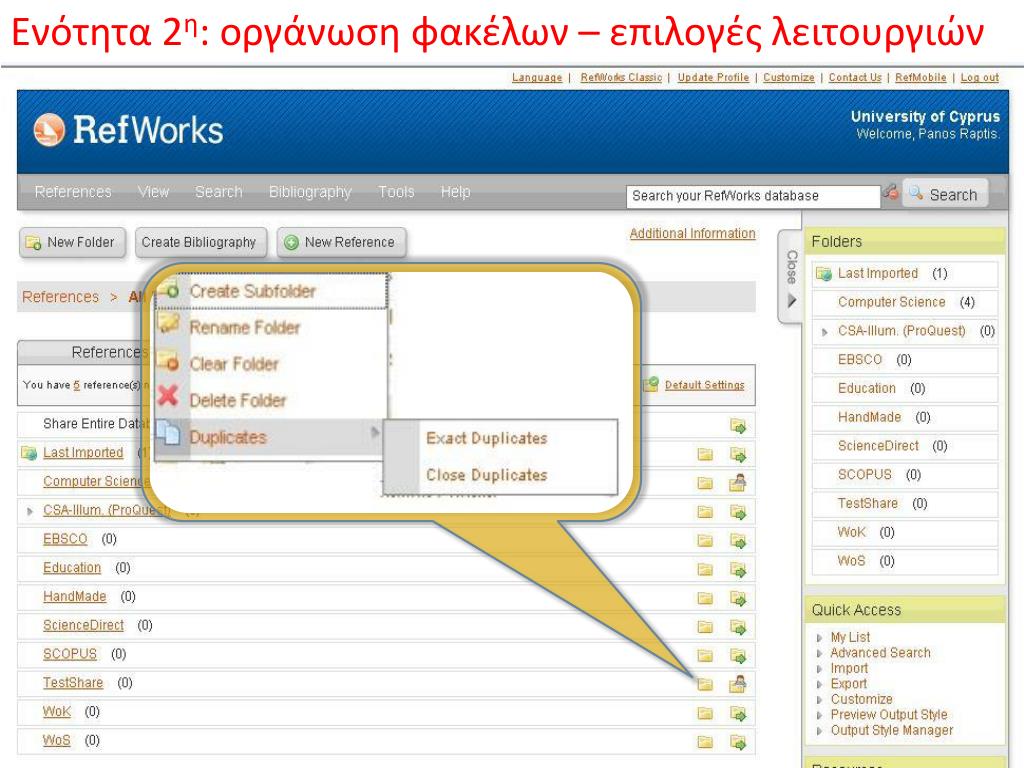Image resolution: width=1024 pixels, height=768 pixels.
Task: Click Create Bibliography button
Action: point(201,243)
